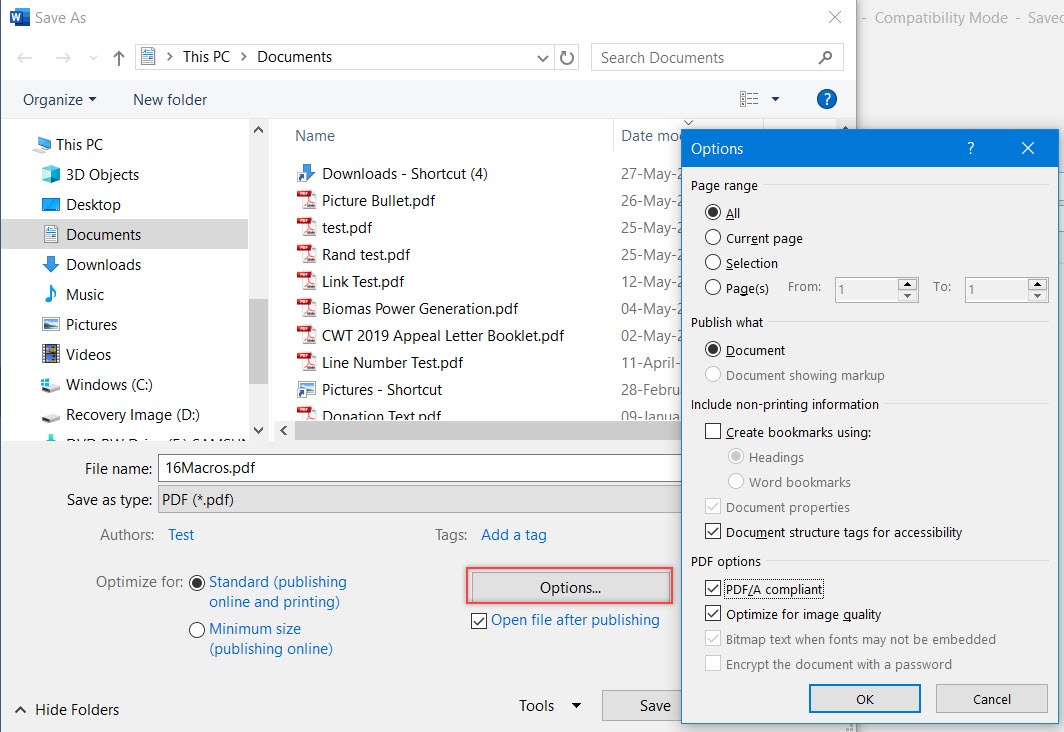Screen dimensions: 1064x732
Task: Go up one folder level
Action: tap(119, 58)
